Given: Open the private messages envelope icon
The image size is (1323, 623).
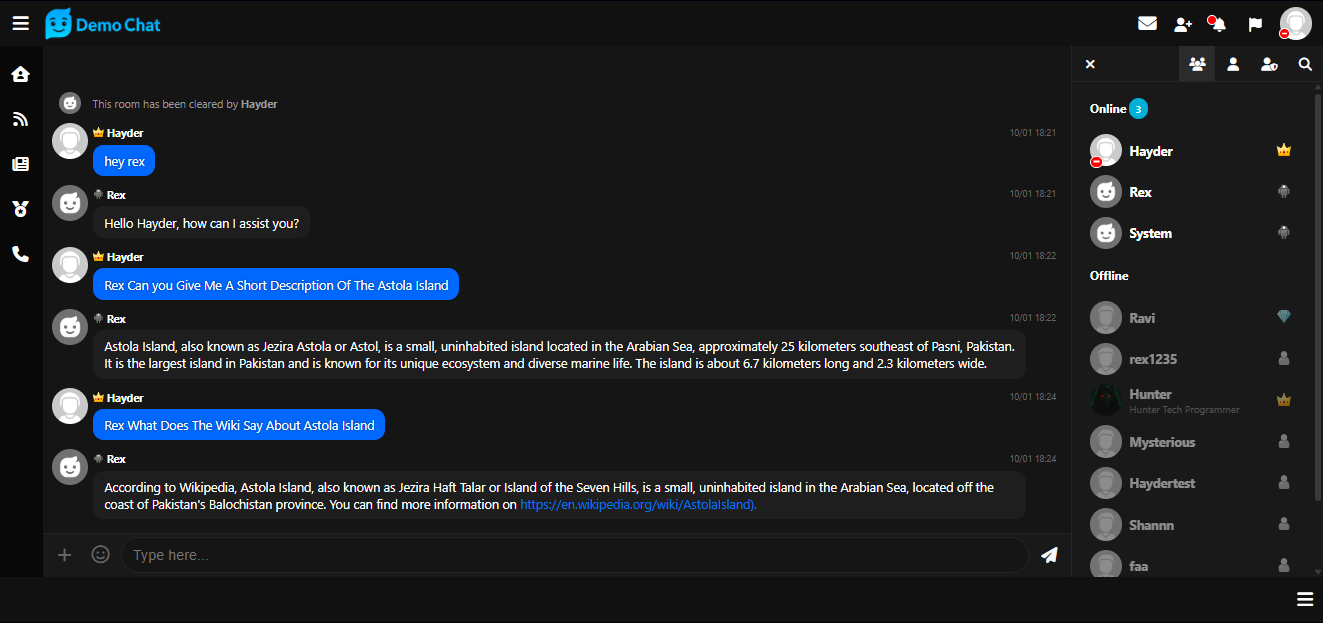Looking at the screenshot, I should (1147, 24).
